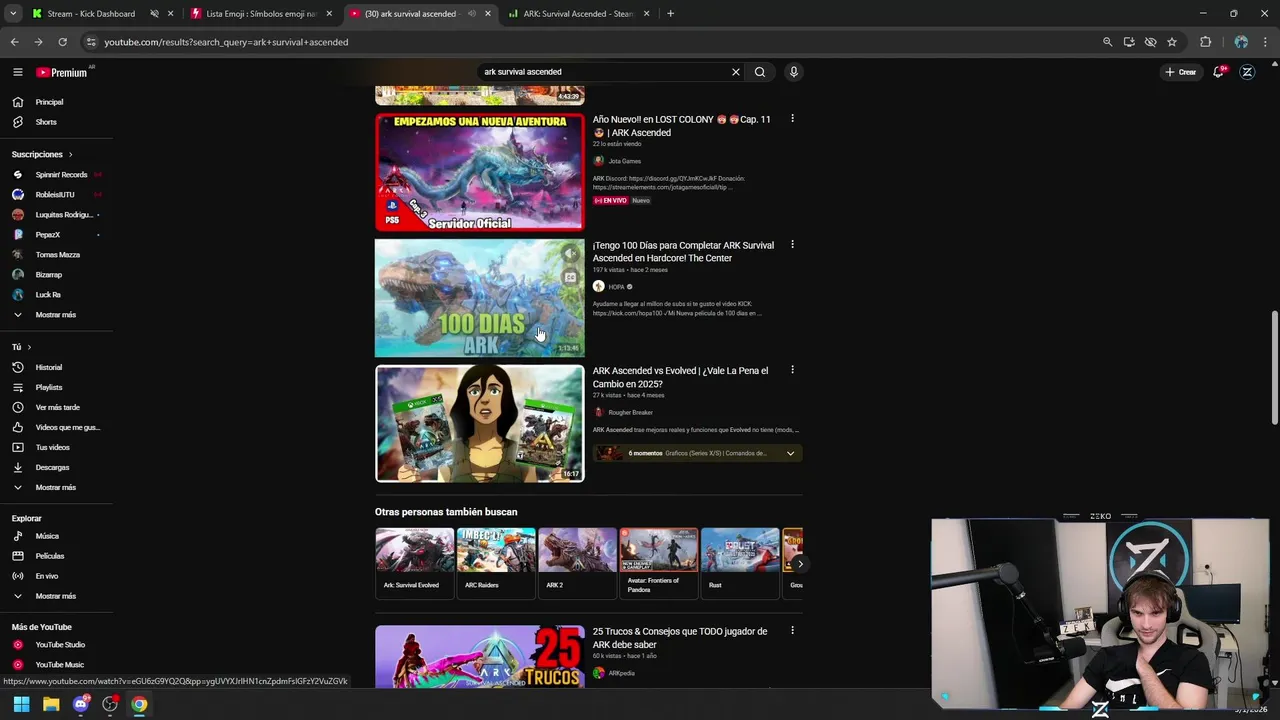Screen dimensions: 1280x720
Task: Select the Rust suggestion card
Action: 740,562
